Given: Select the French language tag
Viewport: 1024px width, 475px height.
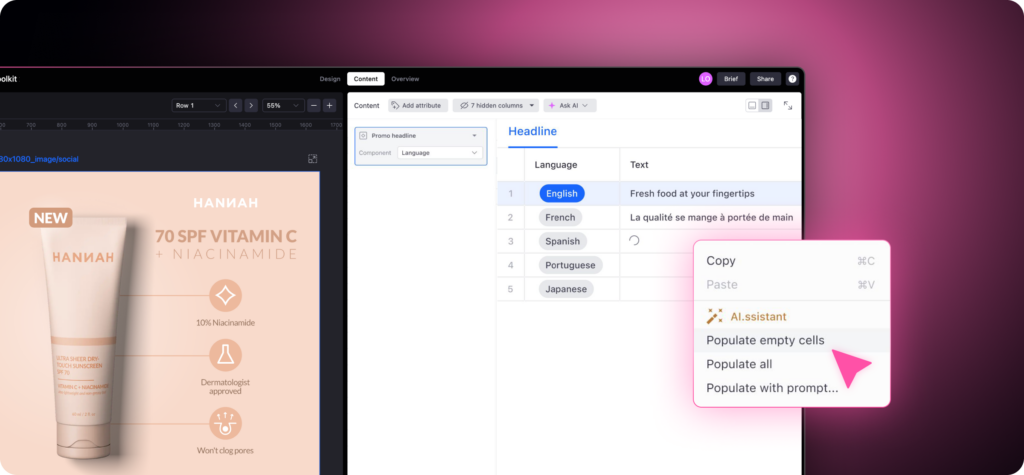Looking at the screenshot, I should (560, 218).
